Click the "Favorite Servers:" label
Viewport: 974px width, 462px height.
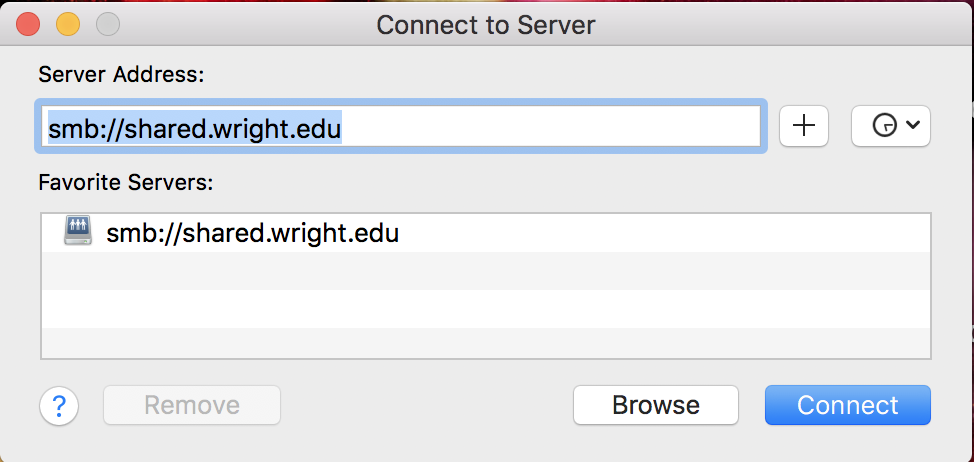point(126,183)
